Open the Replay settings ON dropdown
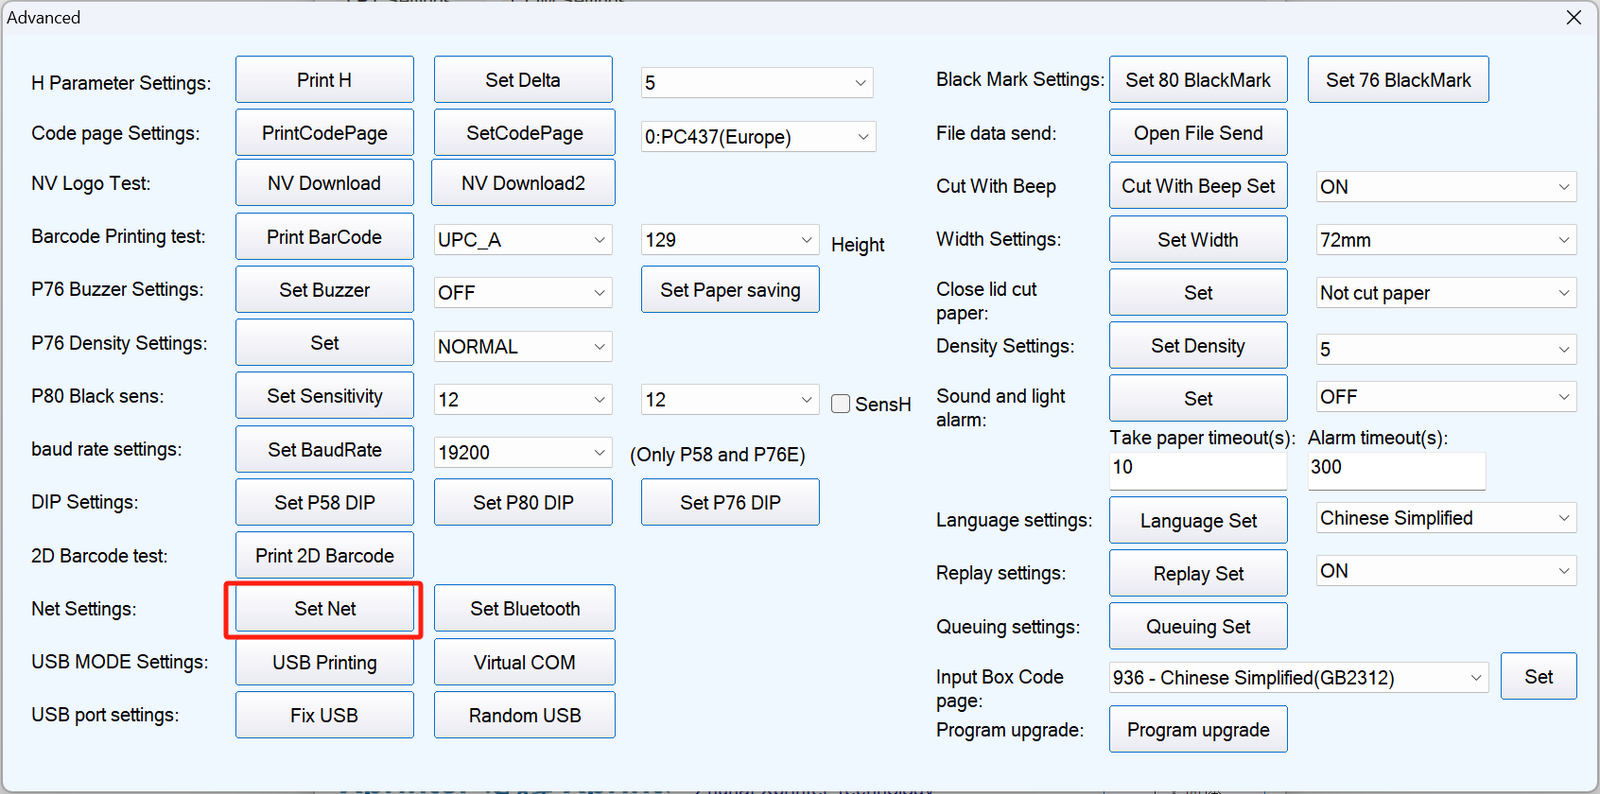1600x794 pixels. [x=1446, y=571]
